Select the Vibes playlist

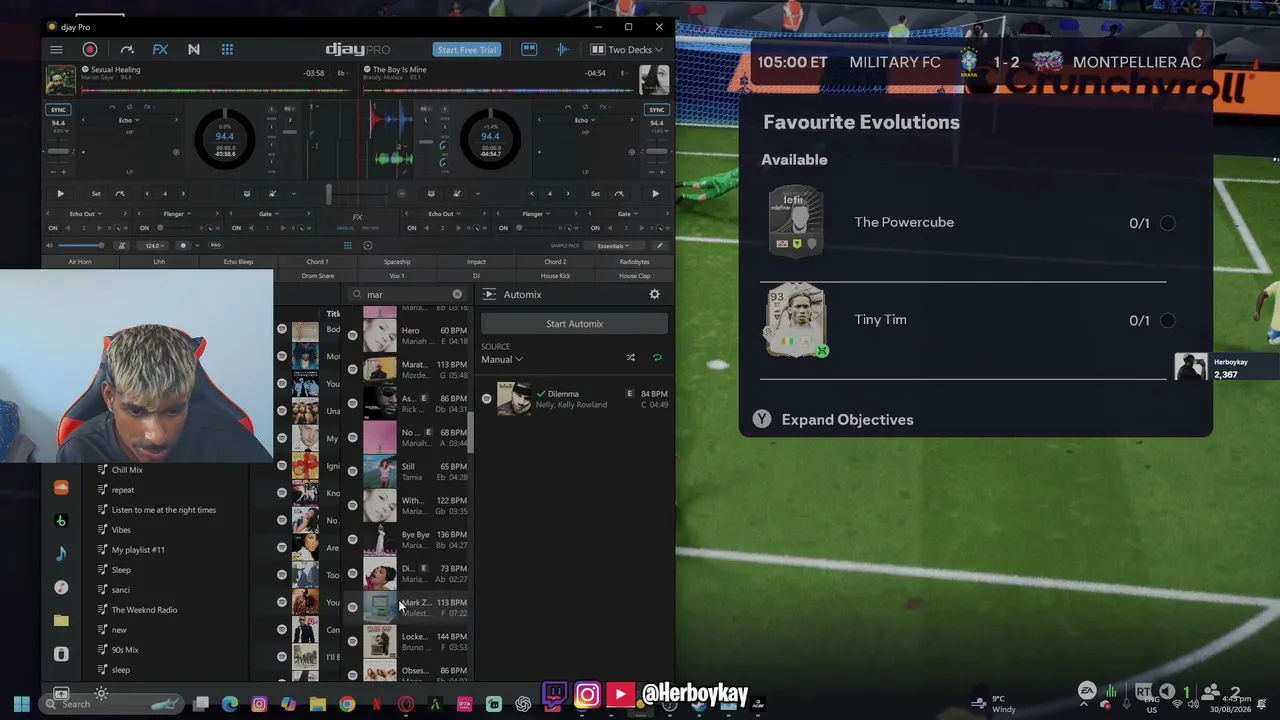pos(121,530)
